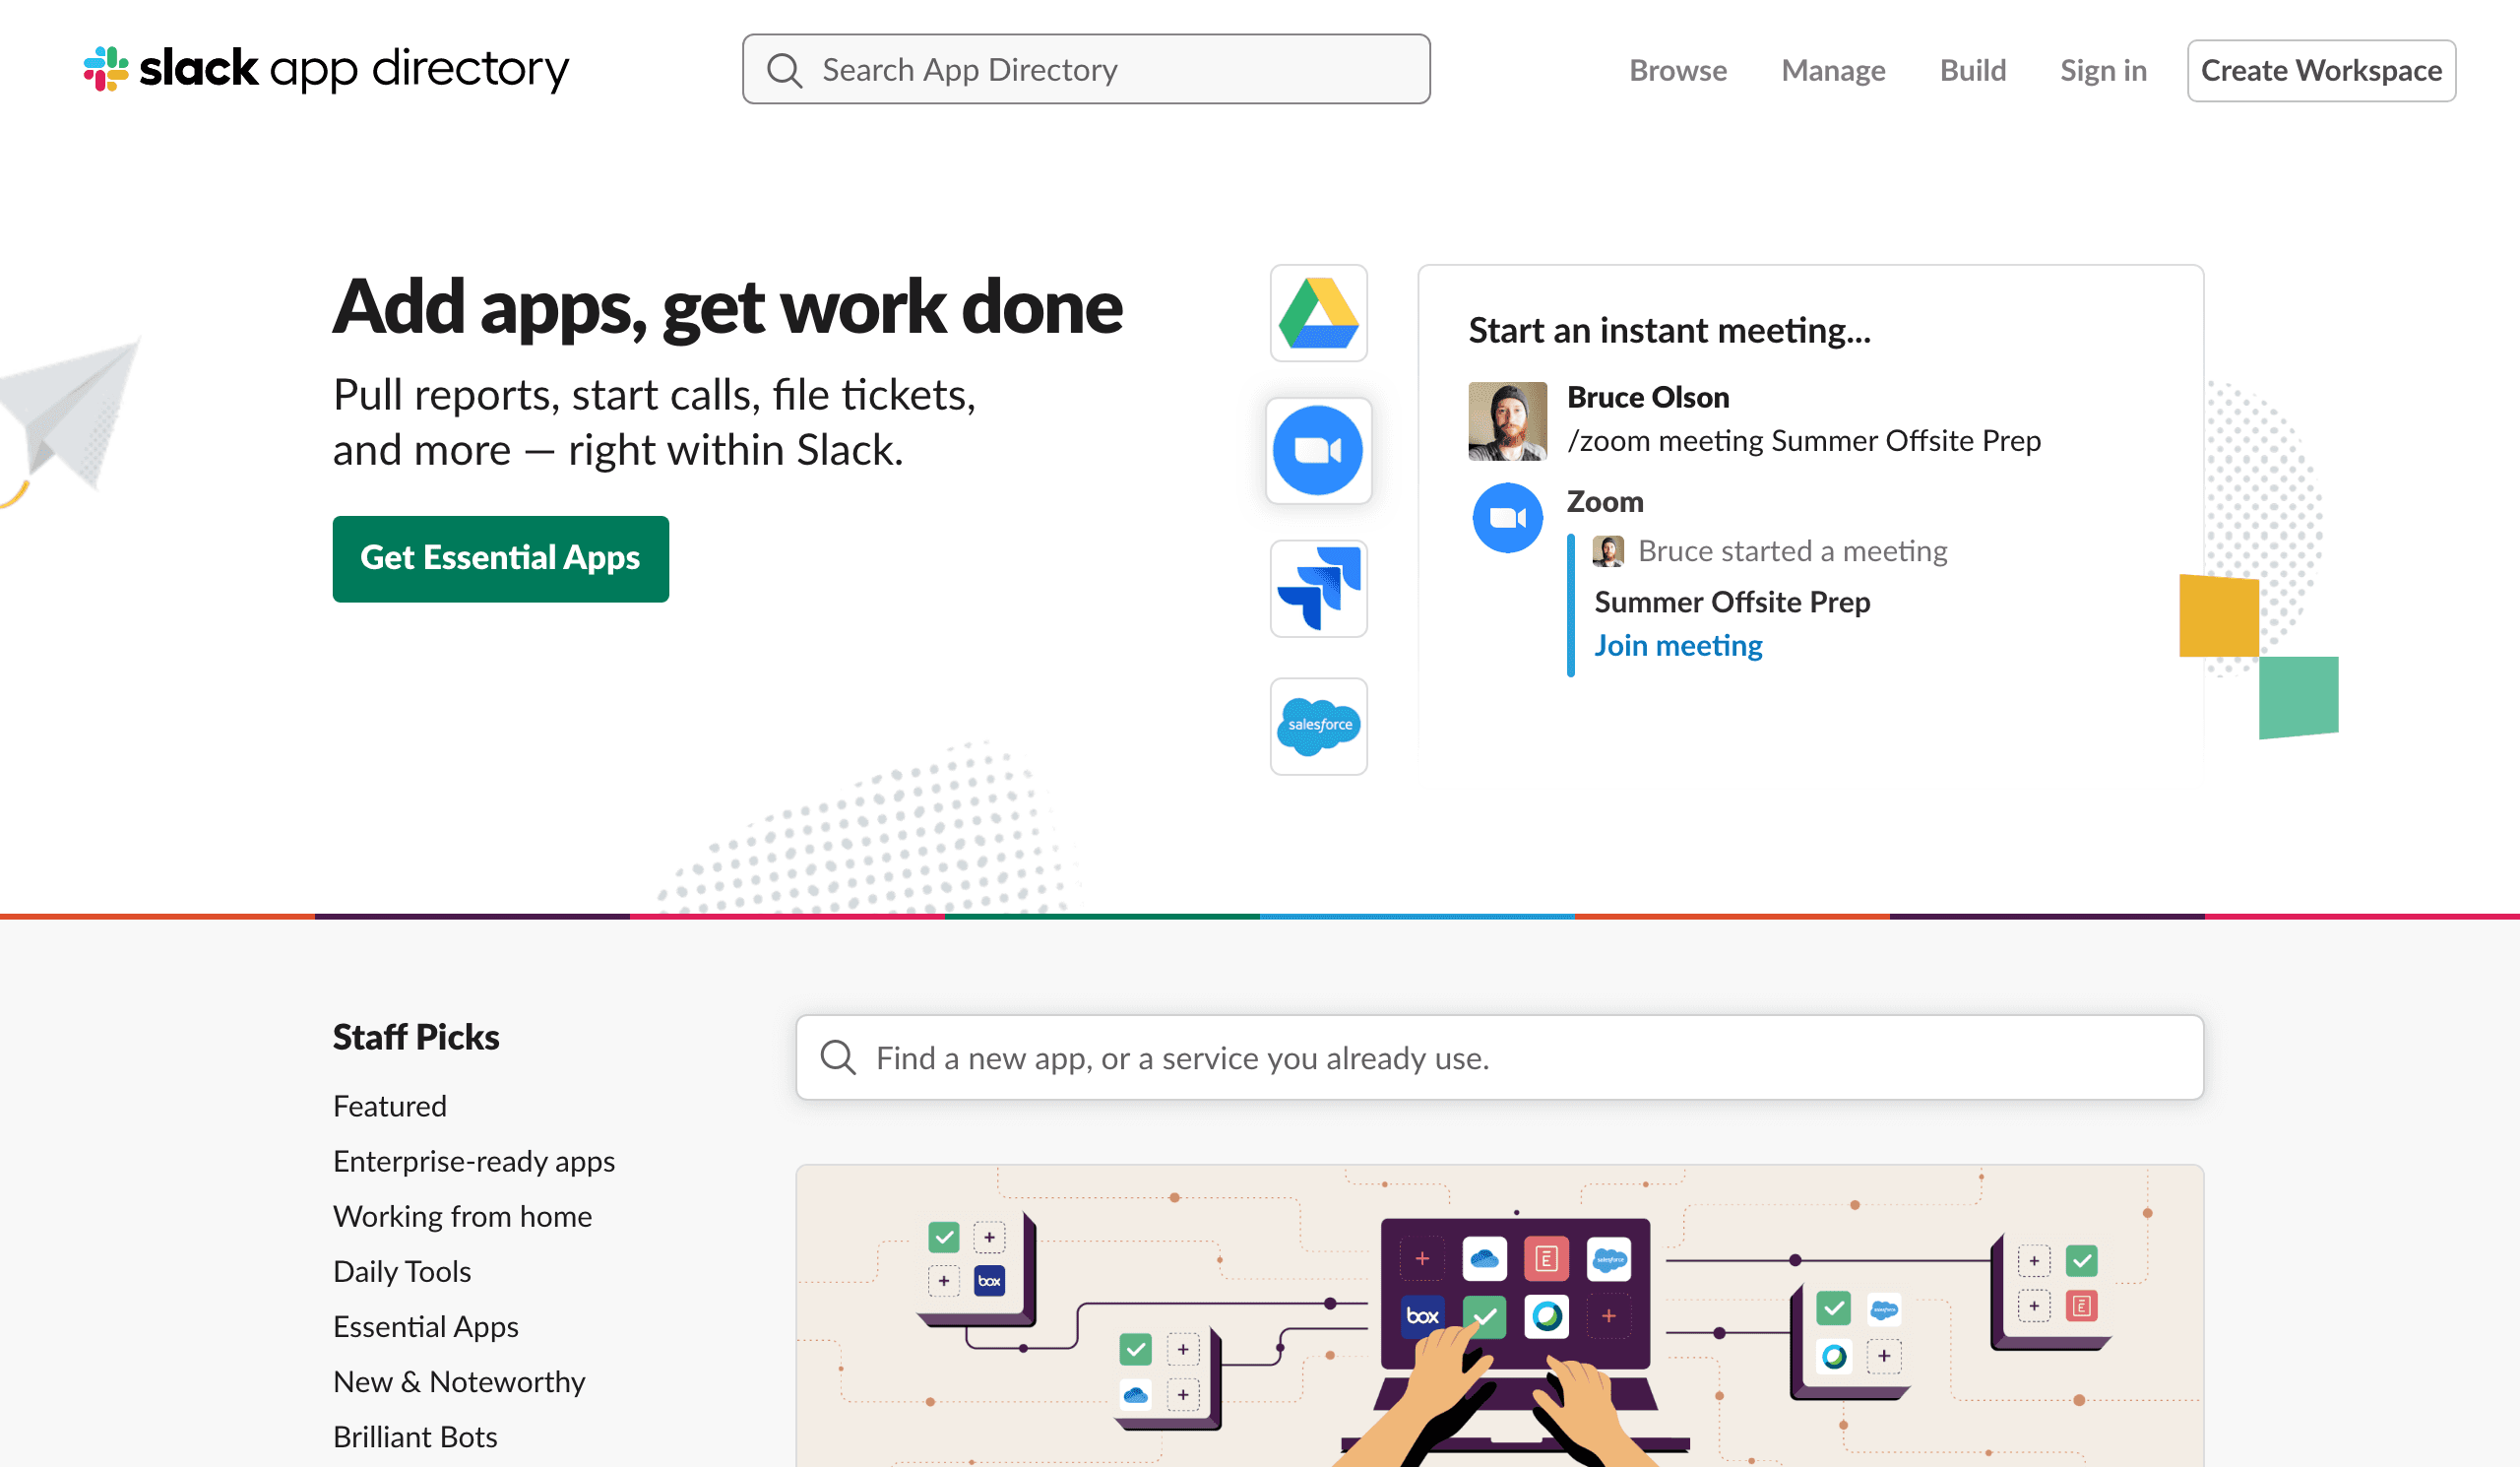Screen dimensions: 2520x1467
Task: Click the app directory search input field
Action: click(1087, 68)
